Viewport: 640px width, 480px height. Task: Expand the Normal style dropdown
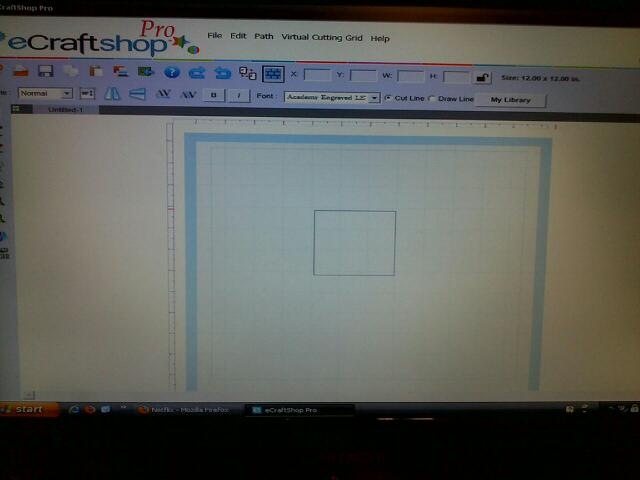(45, 93)
